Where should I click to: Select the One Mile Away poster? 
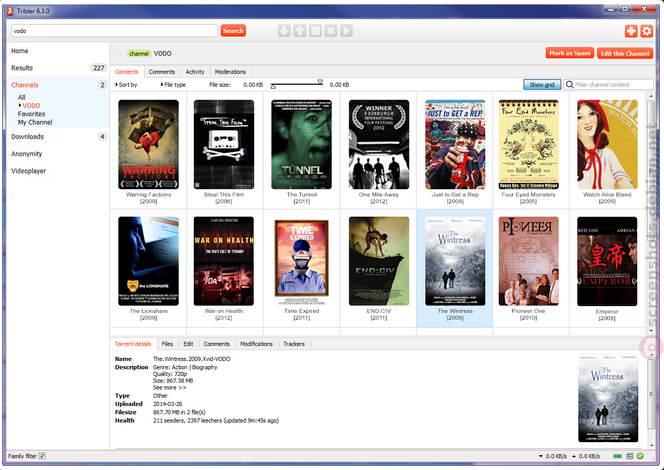tap(379, 144)
